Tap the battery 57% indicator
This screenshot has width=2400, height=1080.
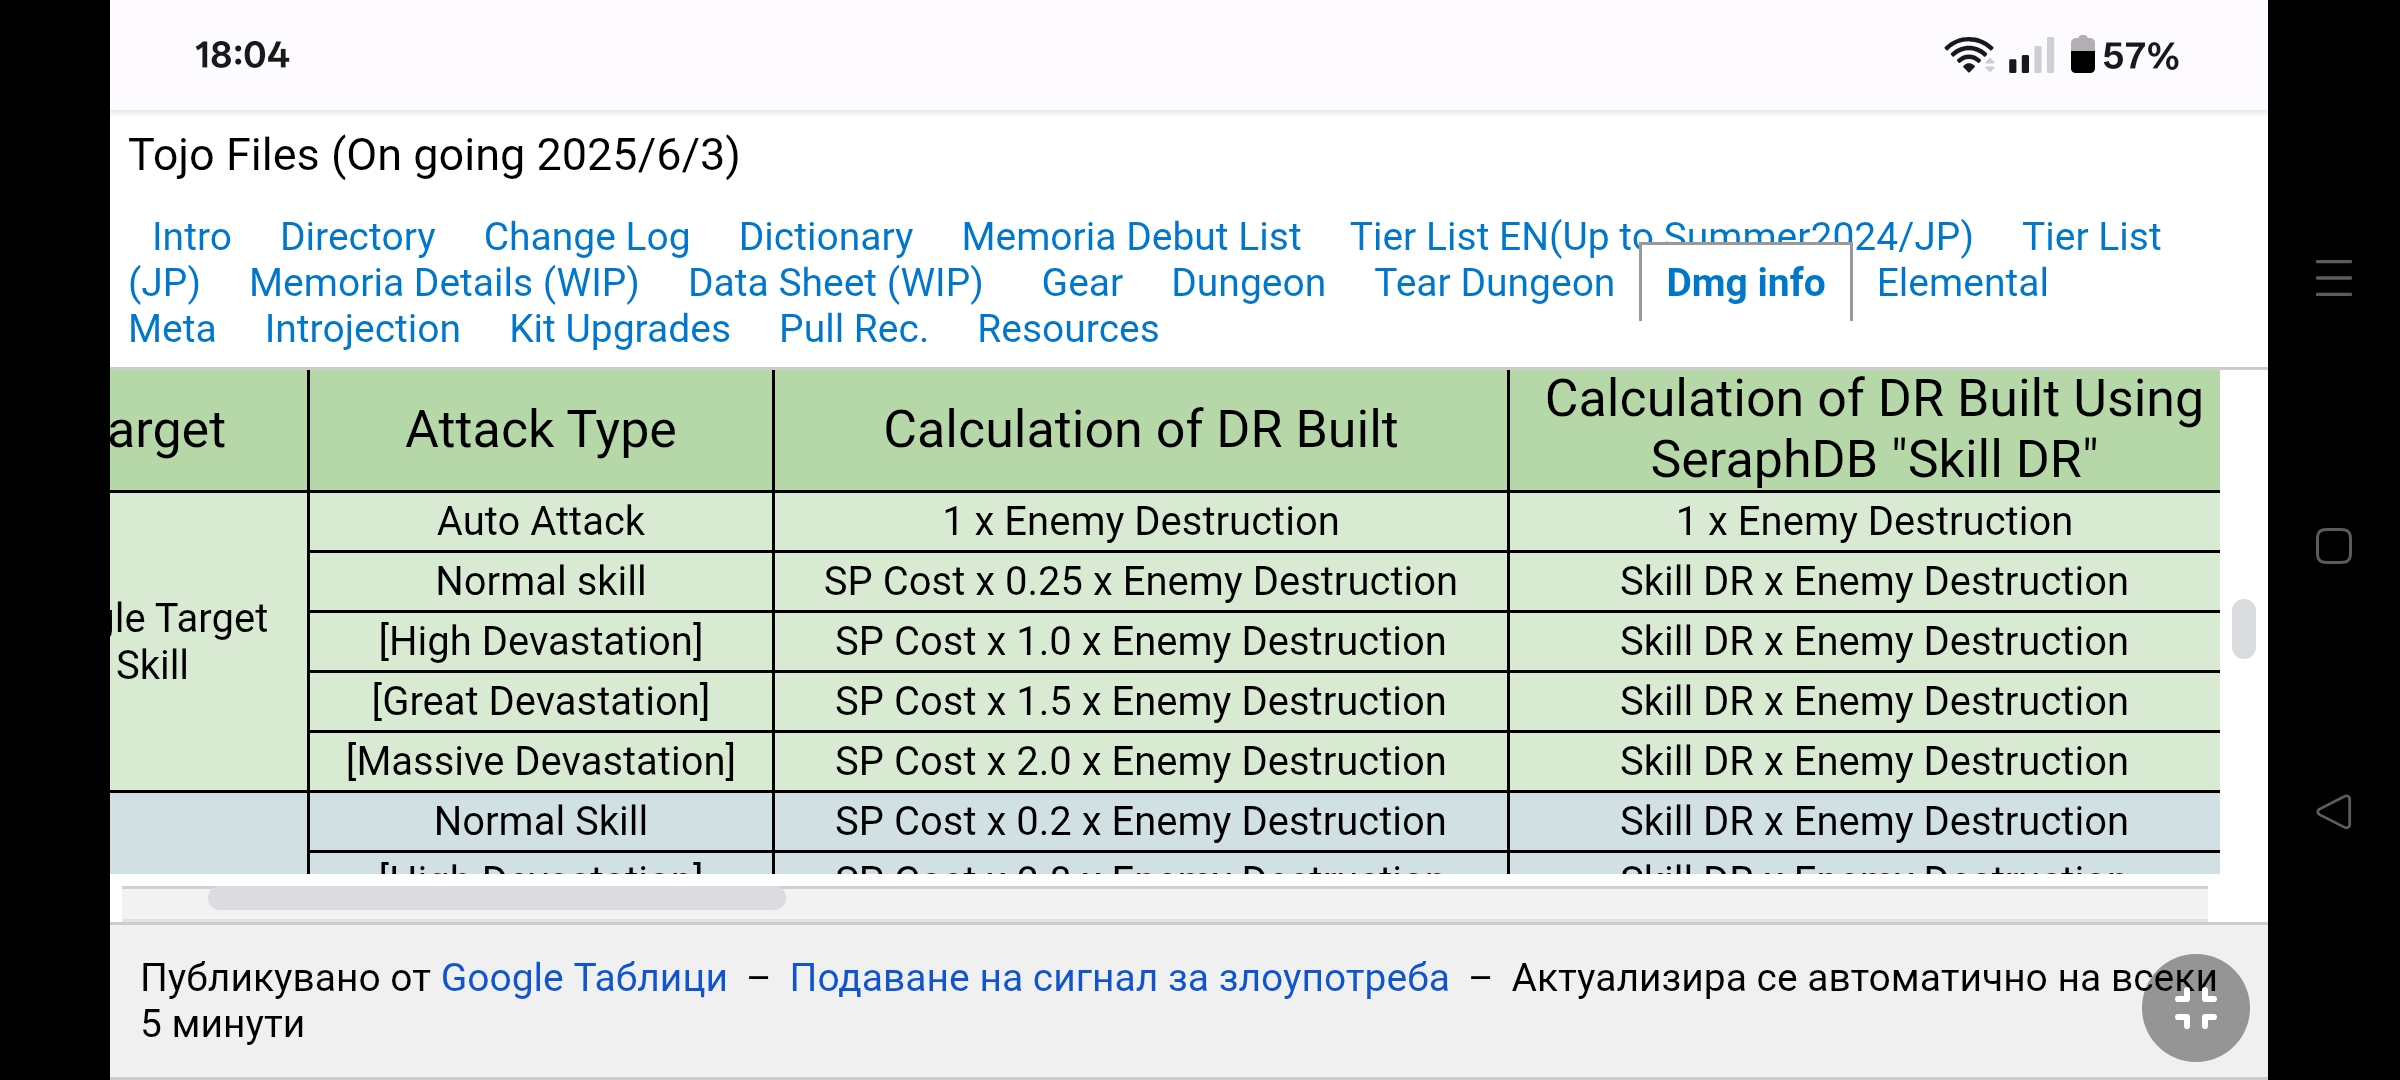(2125, 55)
